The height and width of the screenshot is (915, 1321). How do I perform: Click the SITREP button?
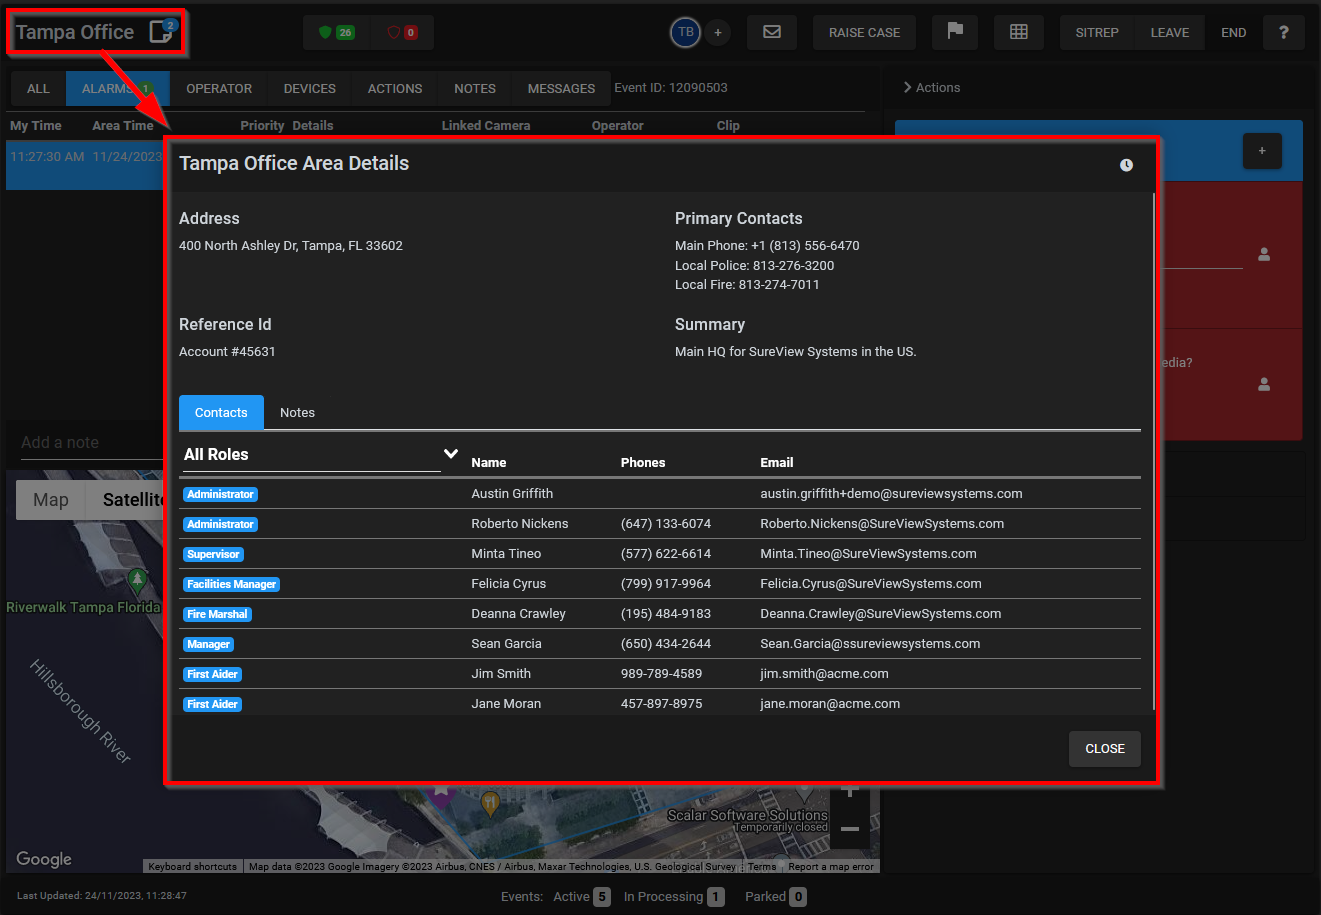(x=1097, y=32)
